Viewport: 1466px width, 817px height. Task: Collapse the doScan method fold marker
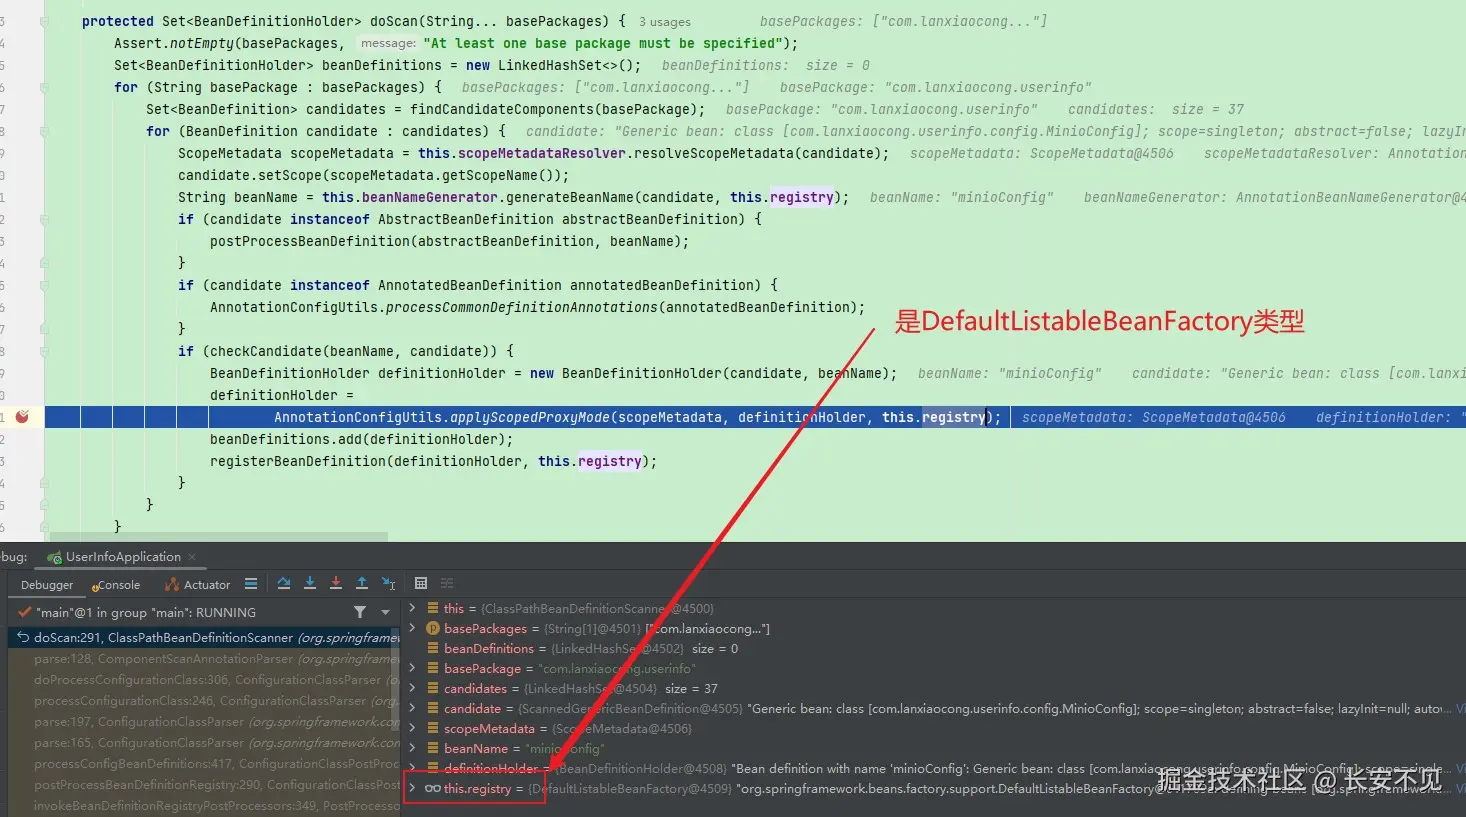pos(44,21)
